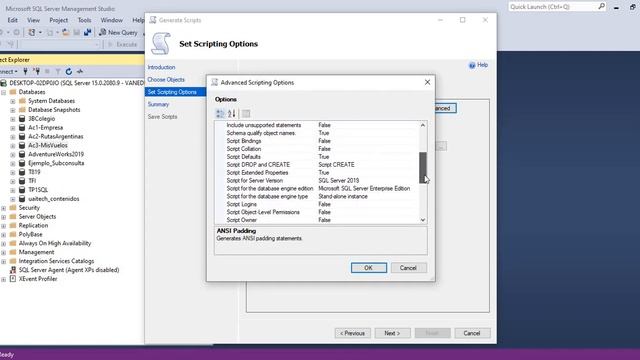Click the Open File icon in SSMS toolbar
This screenshot has width=640, height=360.
click(x=66, y=32)
